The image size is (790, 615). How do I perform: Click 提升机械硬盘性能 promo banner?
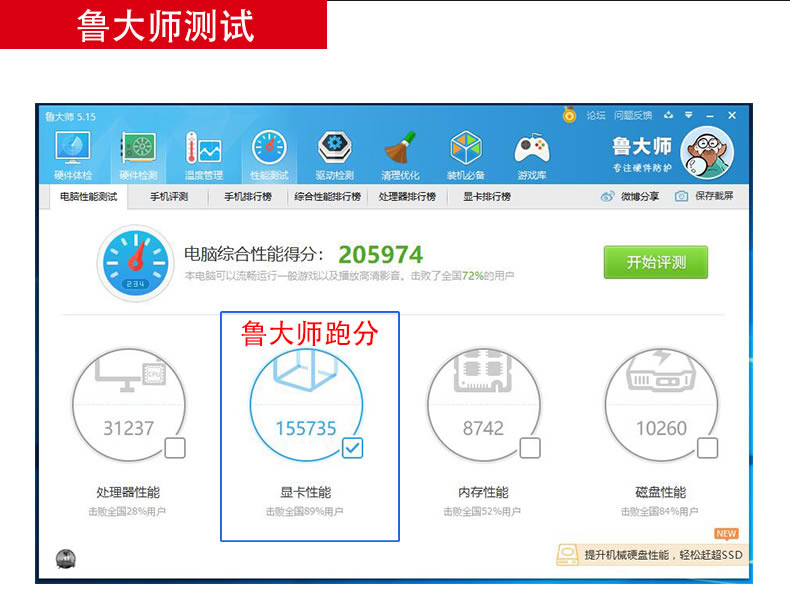coord(650,555)
